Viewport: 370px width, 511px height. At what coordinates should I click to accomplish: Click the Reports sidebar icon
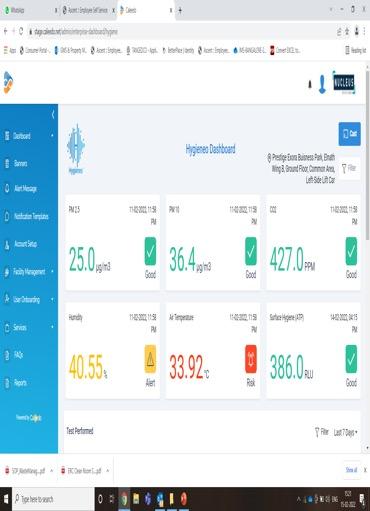click(7, 383)
